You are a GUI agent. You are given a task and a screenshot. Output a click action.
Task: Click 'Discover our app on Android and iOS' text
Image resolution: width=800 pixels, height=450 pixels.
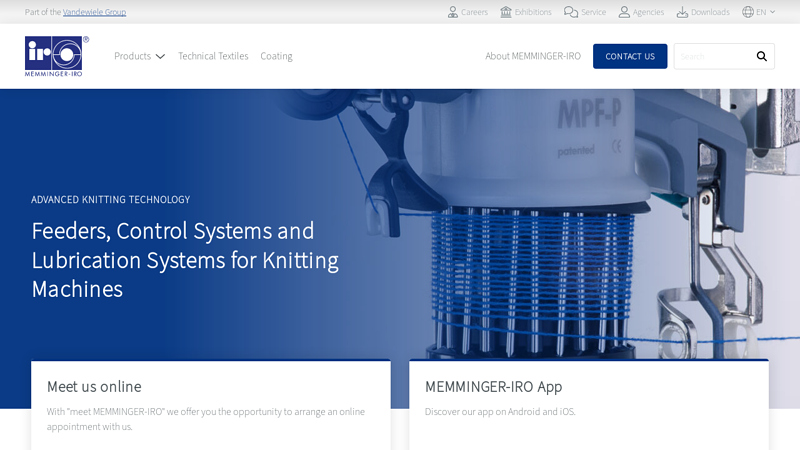point(500,411)
